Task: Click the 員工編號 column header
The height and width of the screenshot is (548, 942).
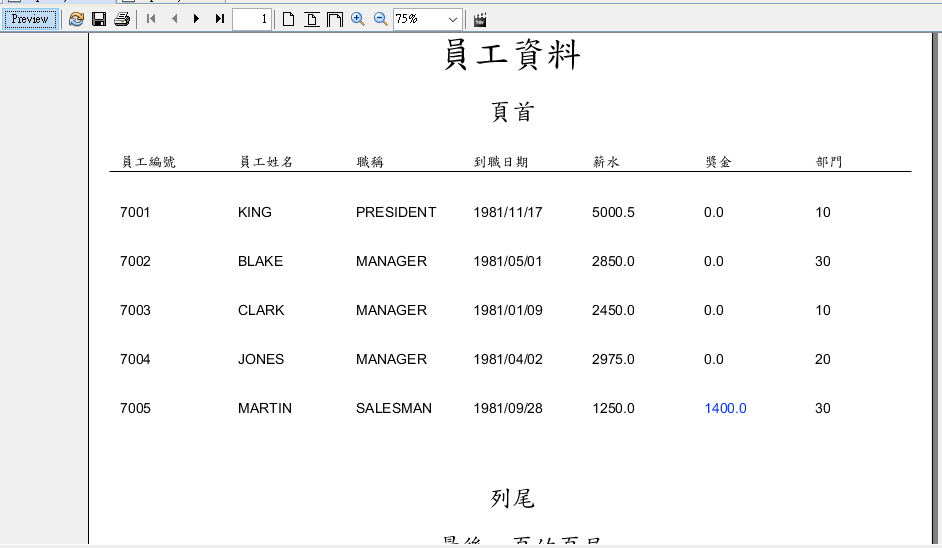Action: 148,162
